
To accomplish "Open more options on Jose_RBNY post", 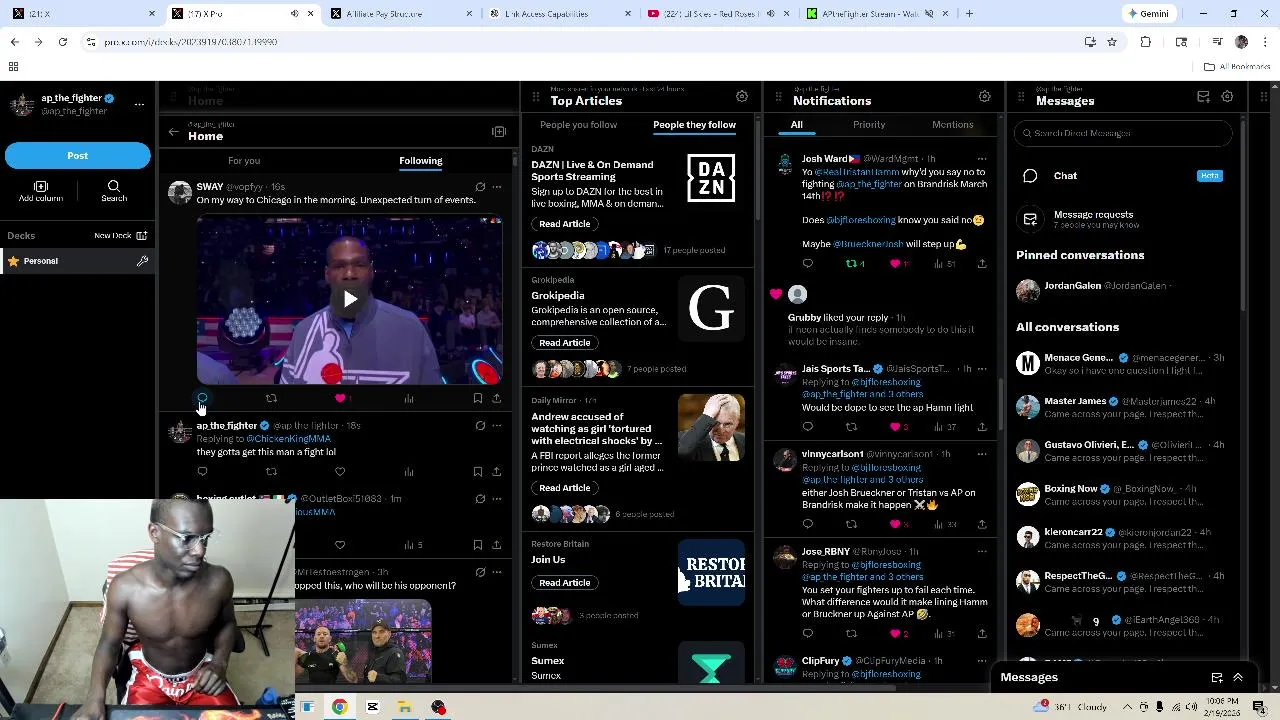I will (x=982, y=552).
